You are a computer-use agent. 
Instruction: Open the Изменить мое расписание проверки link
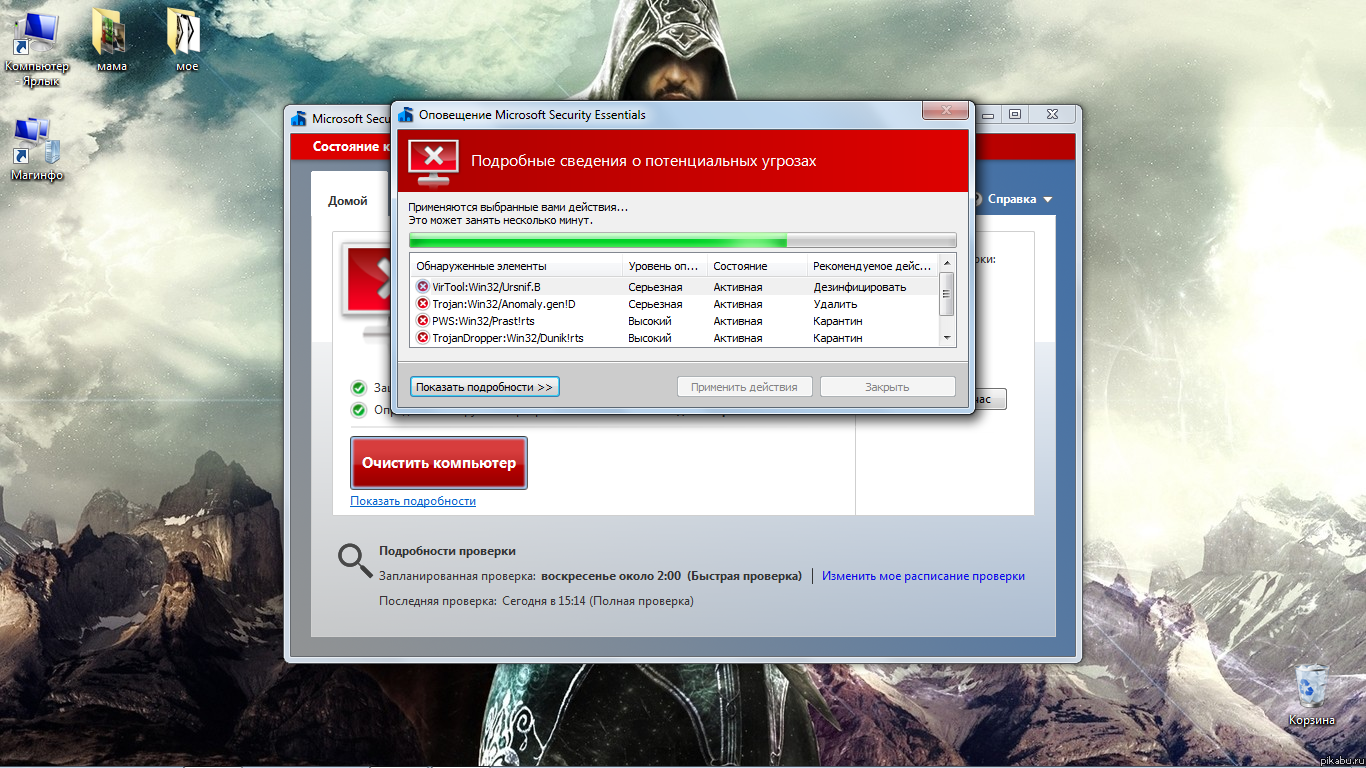coord(923,576)
